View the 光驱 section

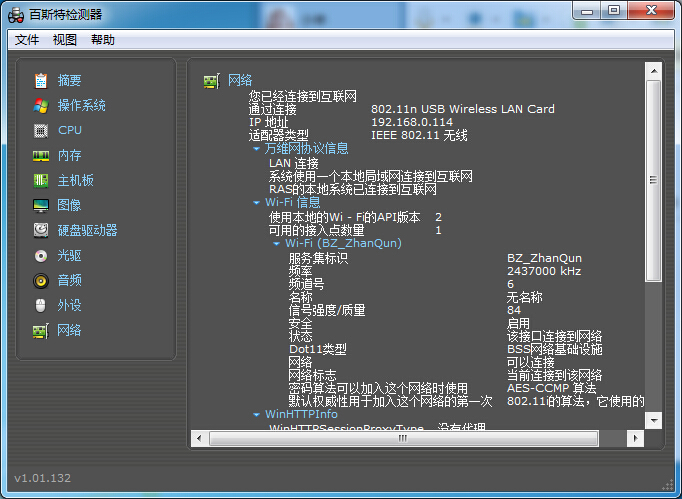point(70,255)
